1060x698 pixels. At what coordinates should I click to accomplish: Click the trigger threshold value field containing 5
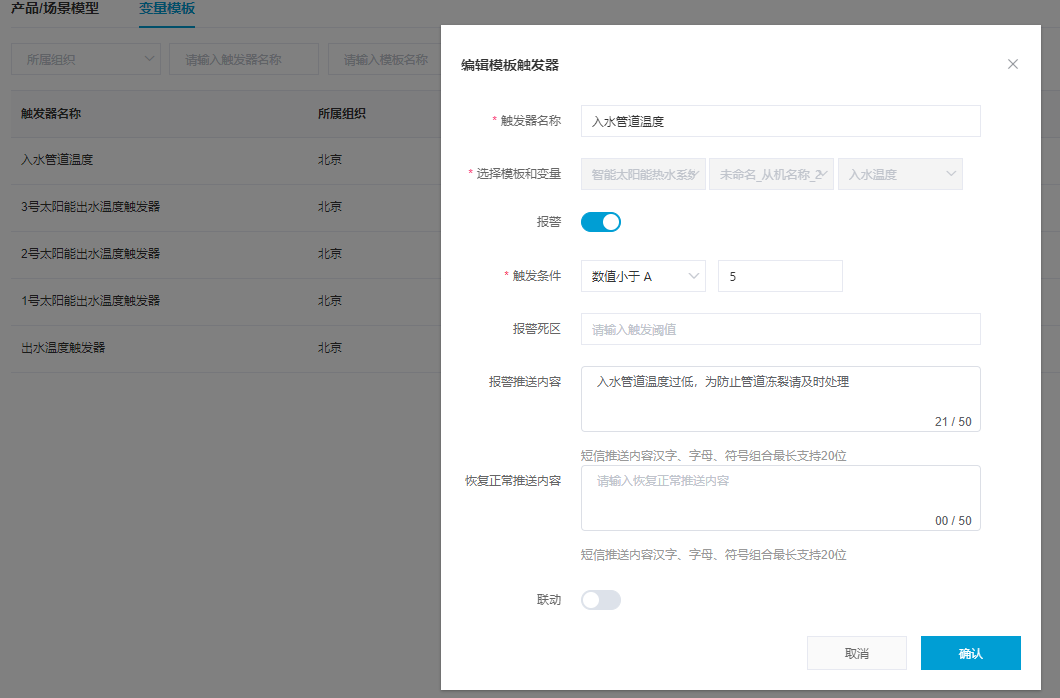point(780,276)
